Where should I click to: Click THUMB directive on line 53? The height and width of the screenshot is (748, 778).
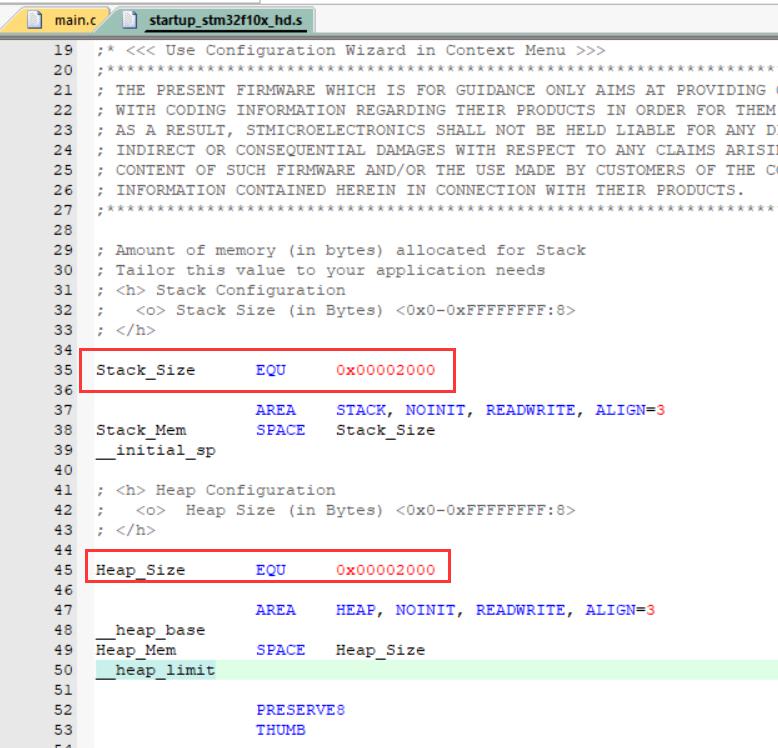coord(281,730)
